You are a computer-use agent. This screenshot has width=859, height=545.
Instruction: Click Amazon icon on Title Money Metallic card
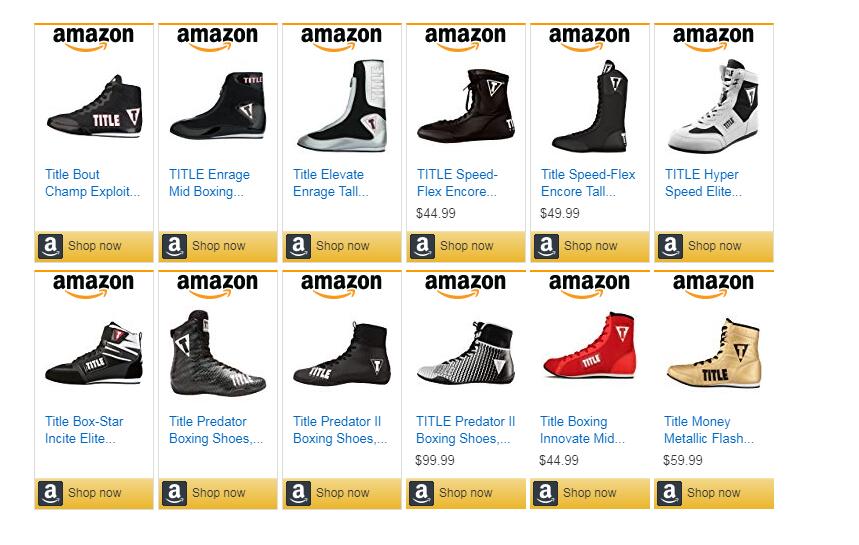(x=670, y=493)
